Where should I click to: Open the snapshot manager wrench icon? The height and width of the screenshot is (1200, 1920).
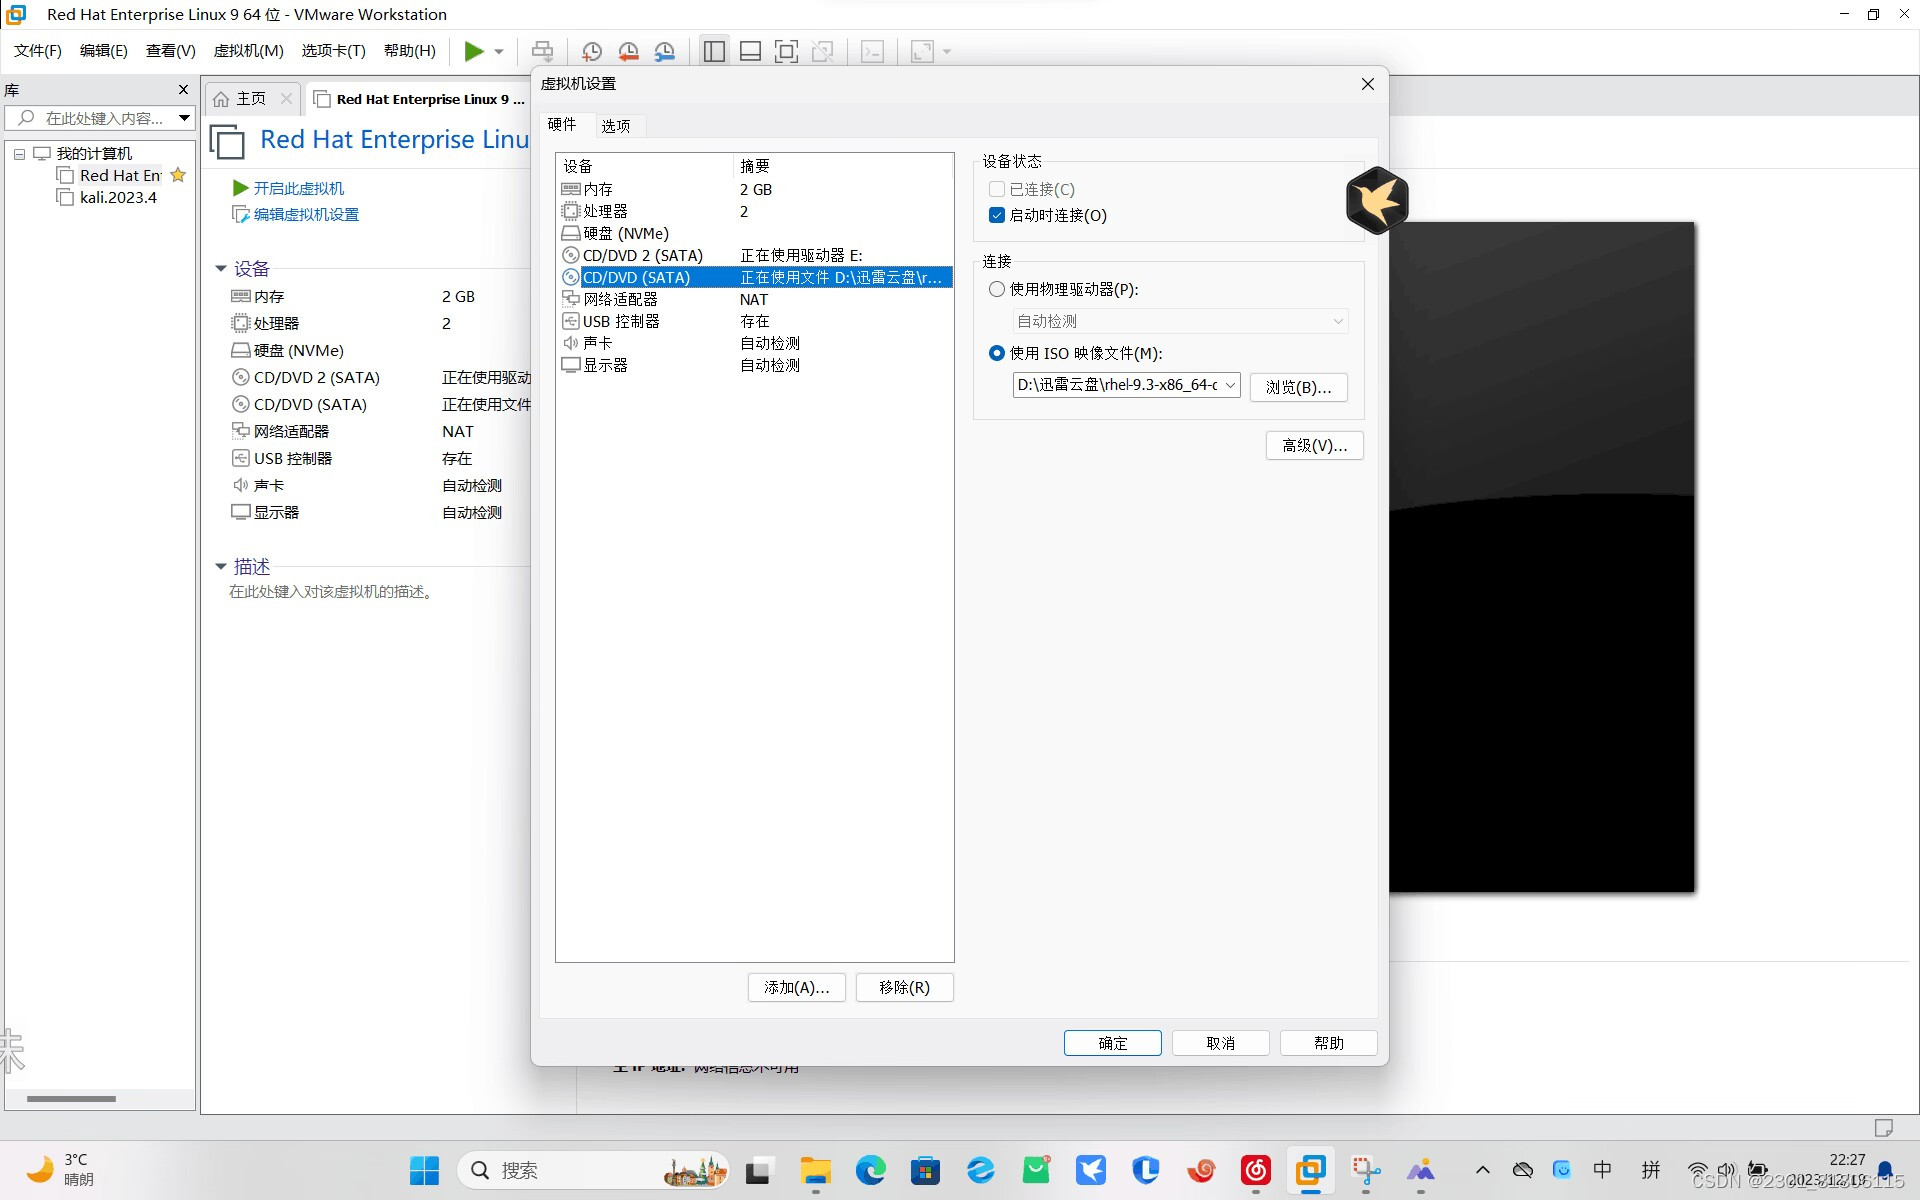(665, 51)
